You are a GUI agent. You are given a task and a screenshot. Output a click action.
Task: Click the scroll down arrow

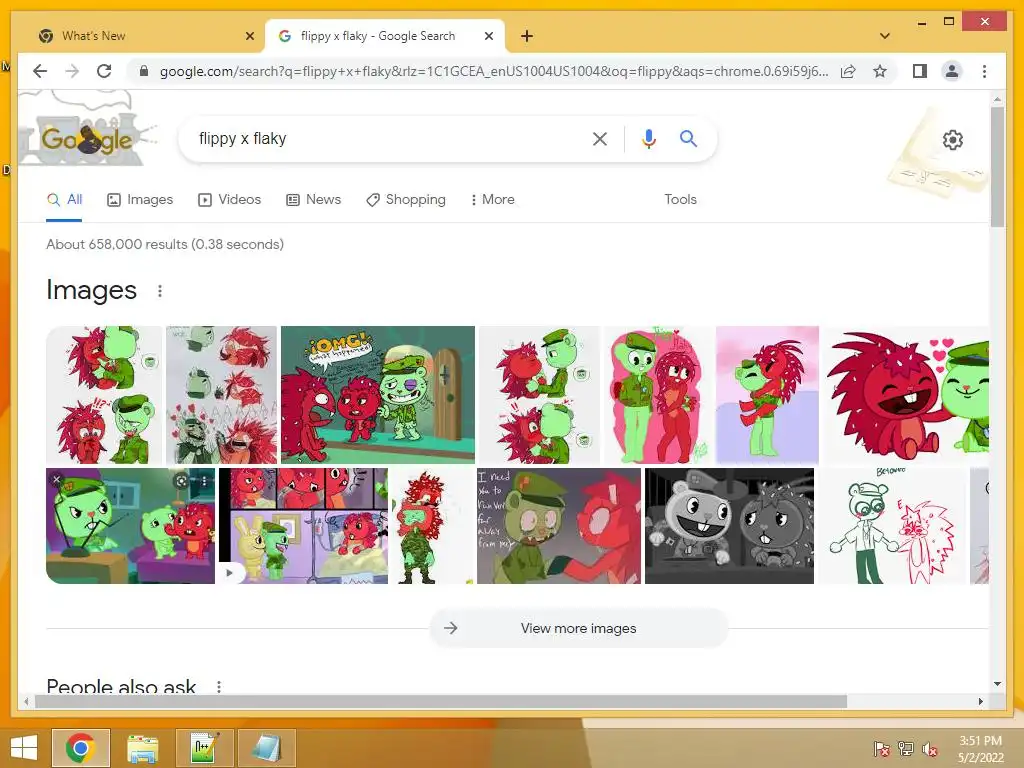(x=997, y=684)
